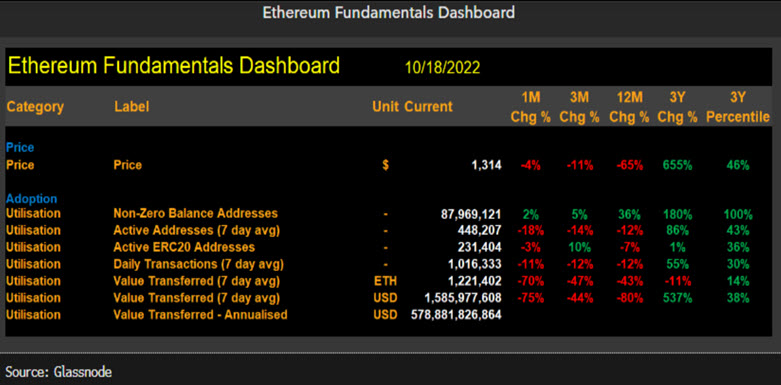The image size is (781, 385).
Task: Click Price 3Y change 655%
Action: tap(677, 165)
